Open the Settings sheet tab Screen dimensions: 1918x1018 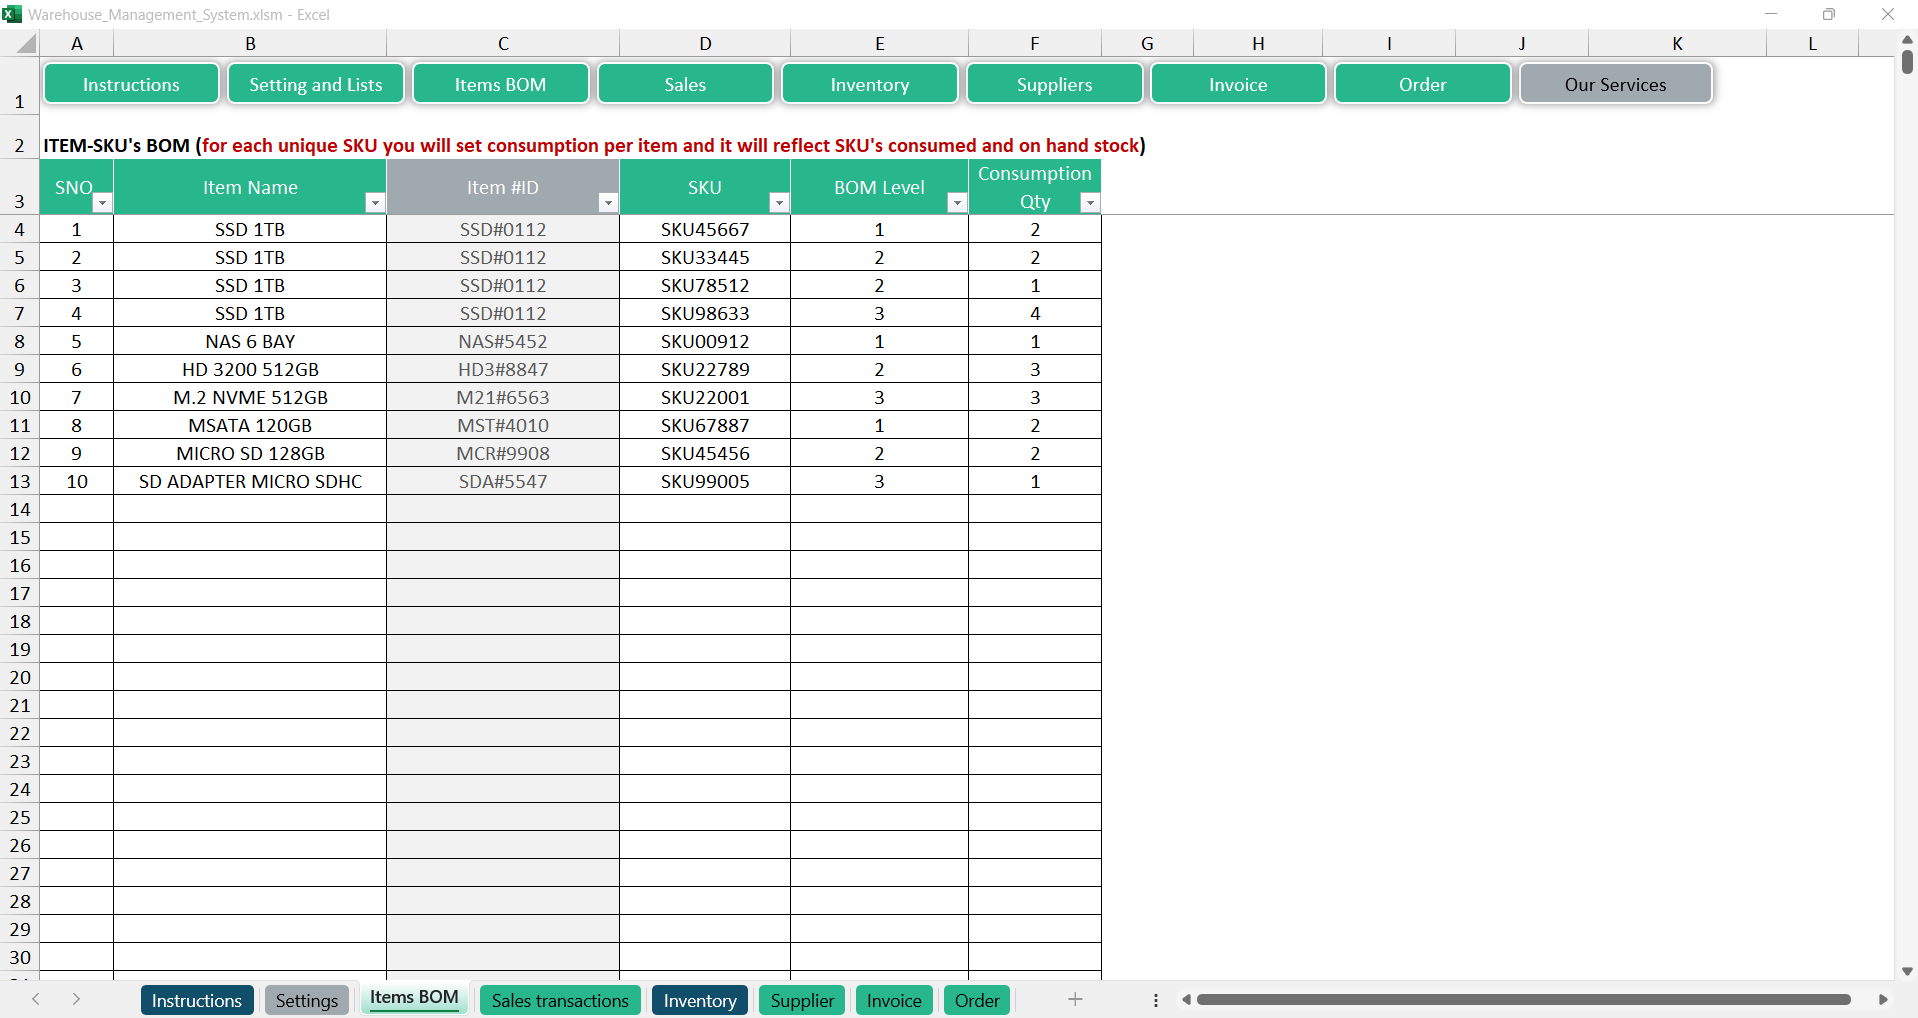(306, 1000)
